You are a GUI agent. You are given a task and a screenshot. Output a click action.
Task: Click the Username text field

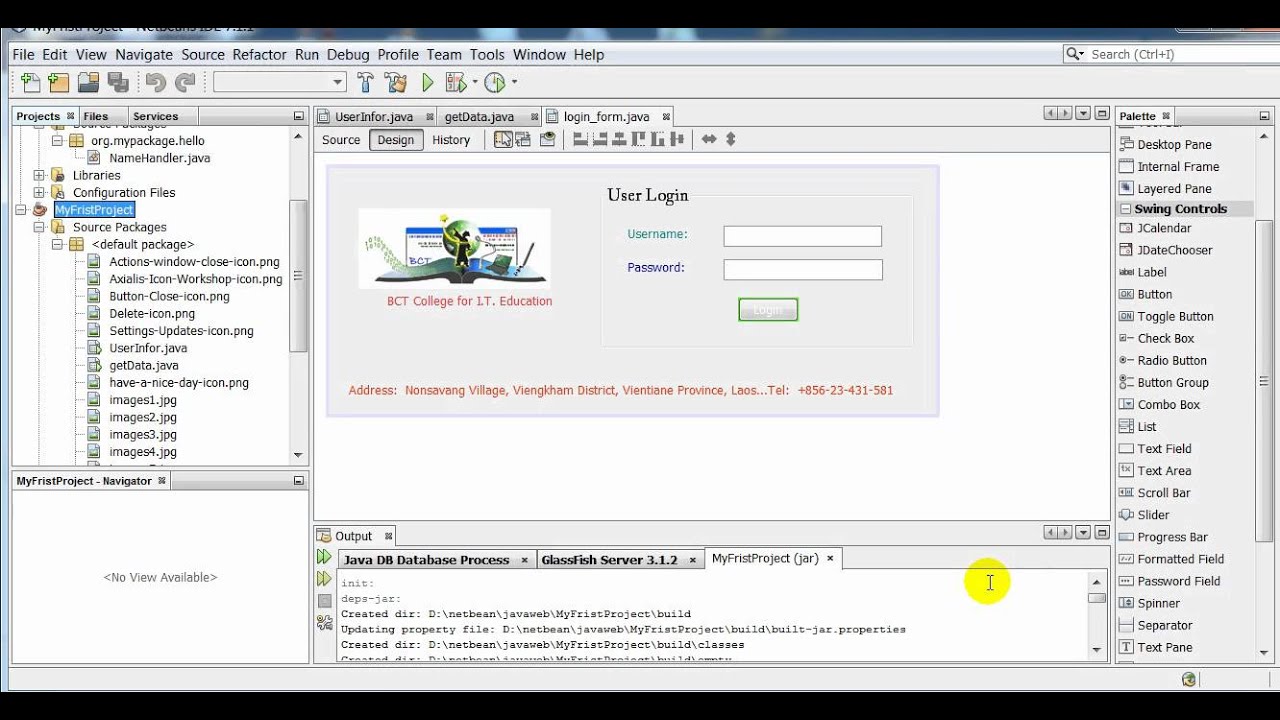pyautogui.click(x=803, y=236)
